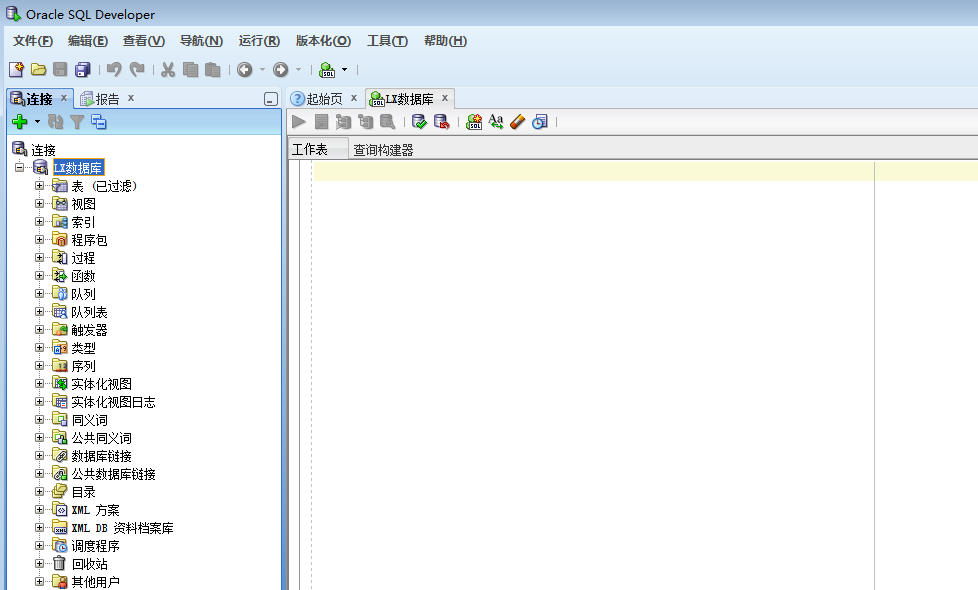978x590 pixels.
Task: Close the 报告 panel tab
Action: [x=131, y=98]
